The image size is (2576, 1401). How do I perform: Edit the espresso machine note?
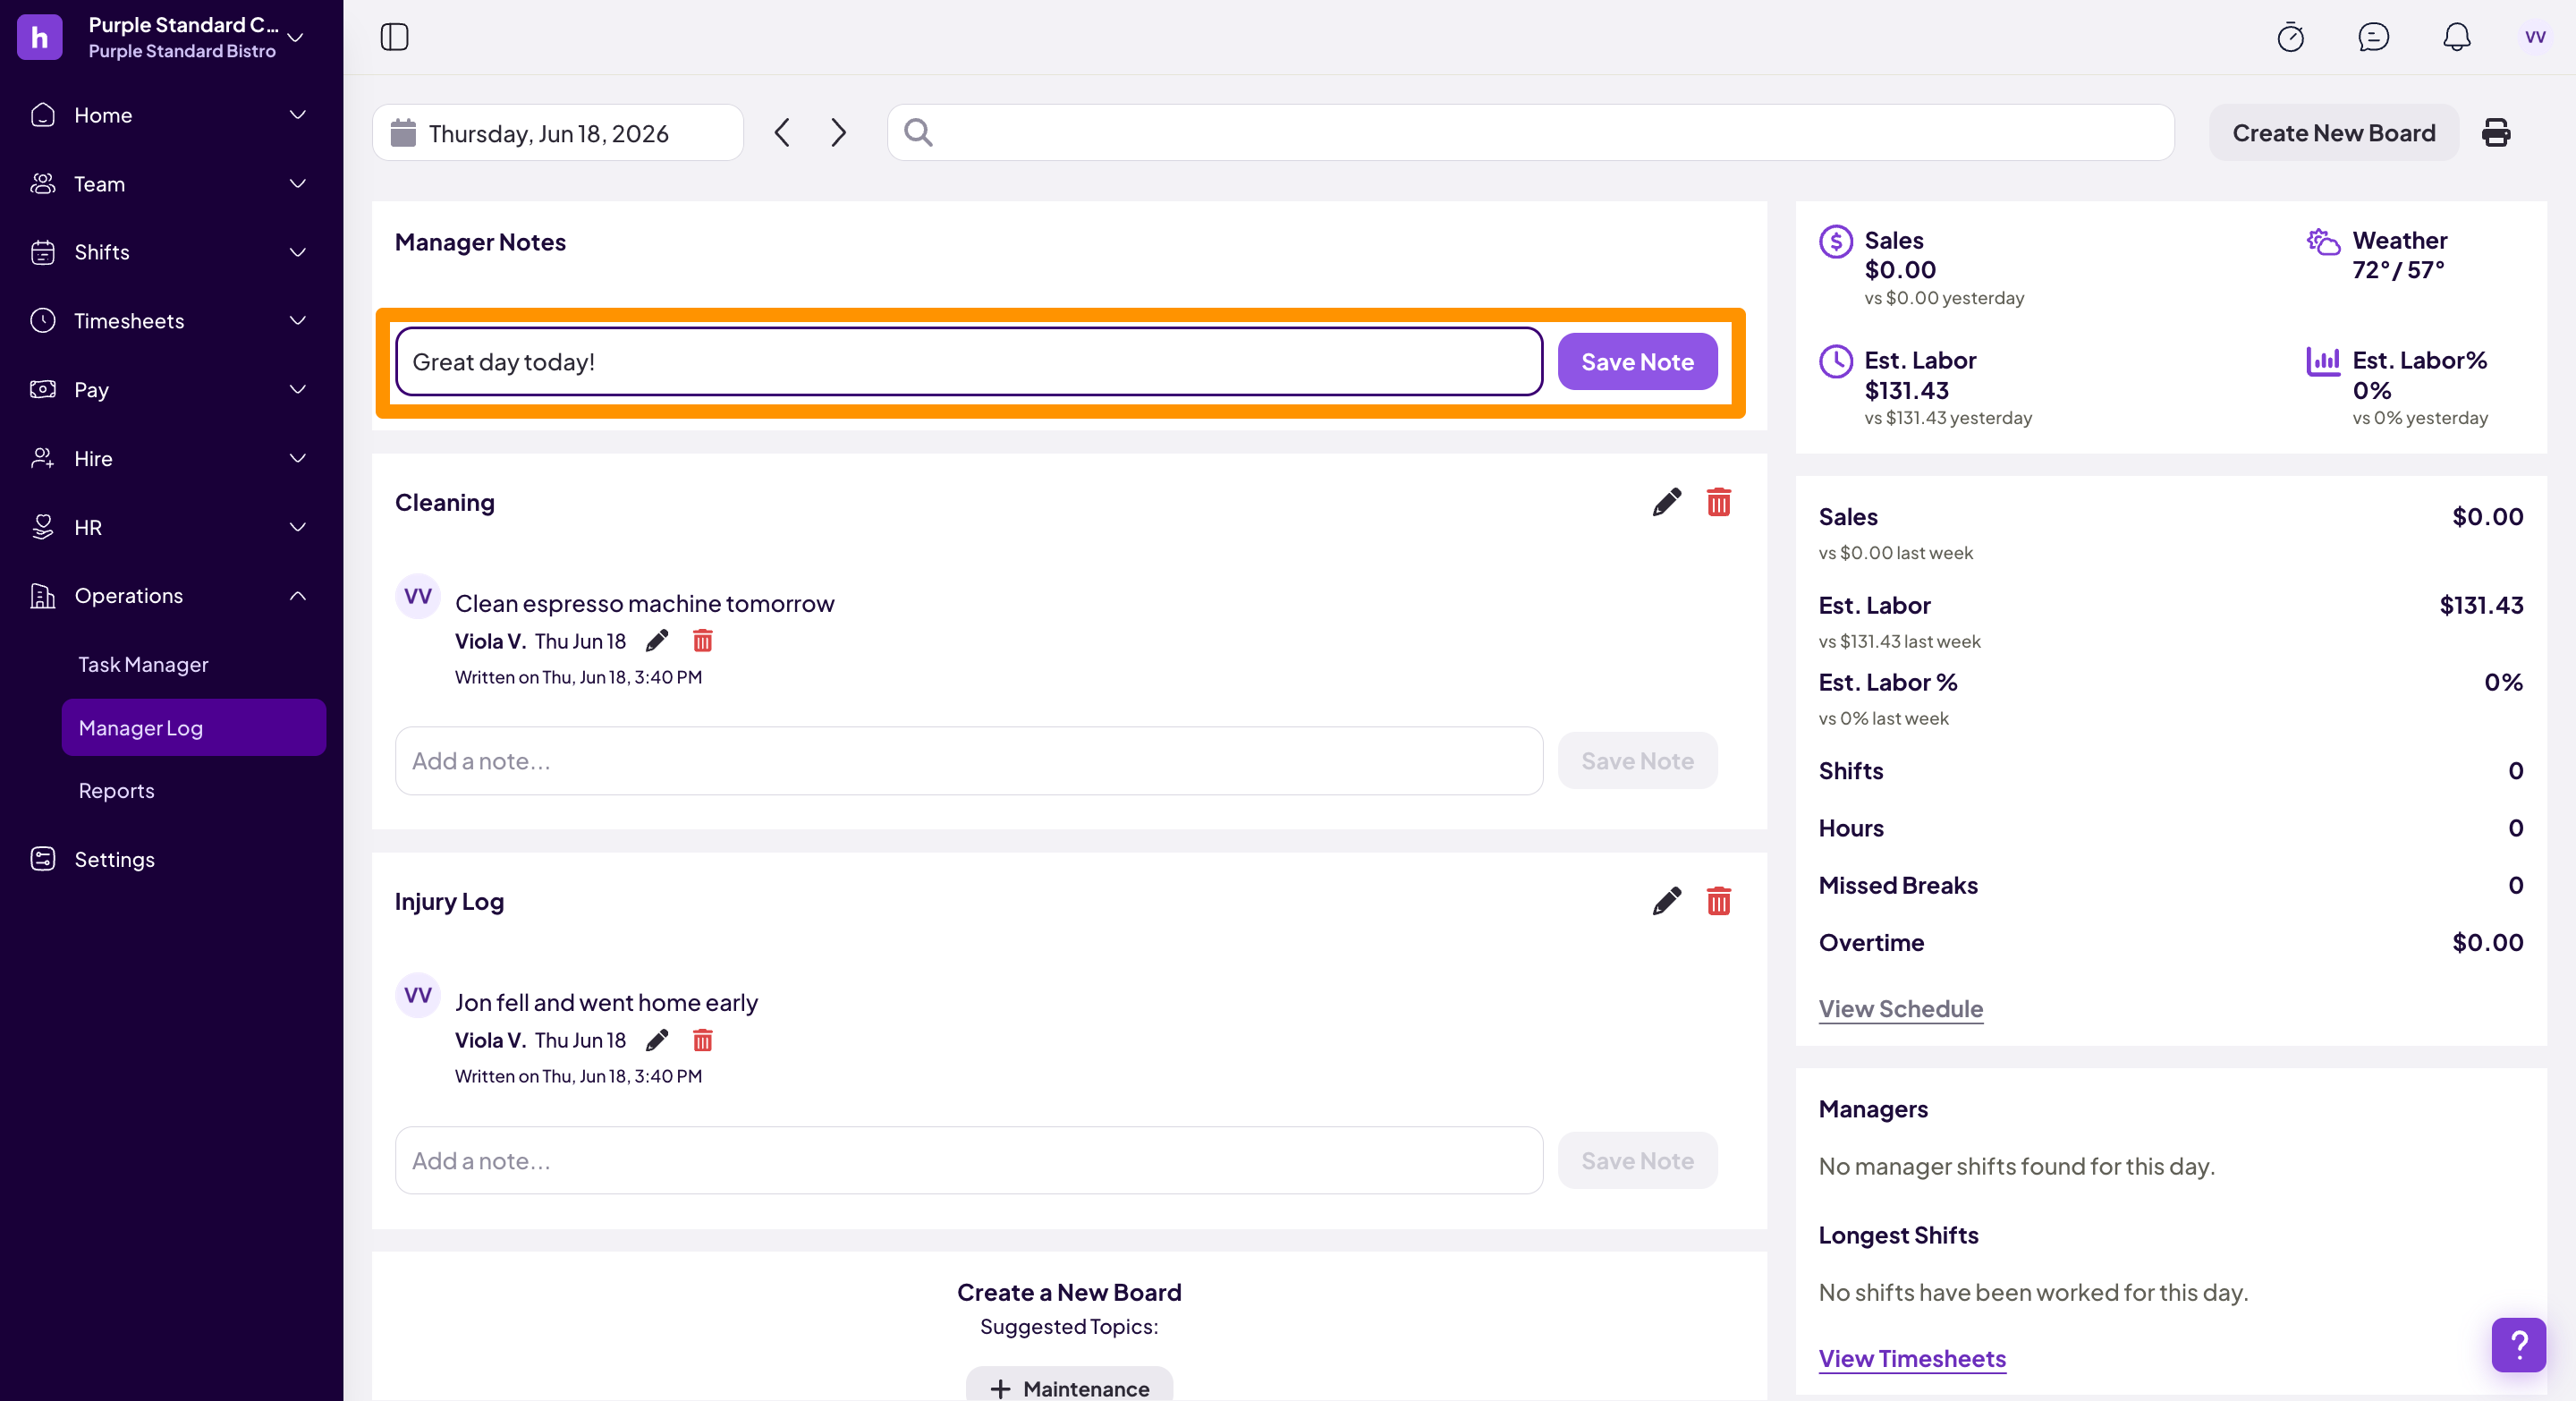point(656,641)
